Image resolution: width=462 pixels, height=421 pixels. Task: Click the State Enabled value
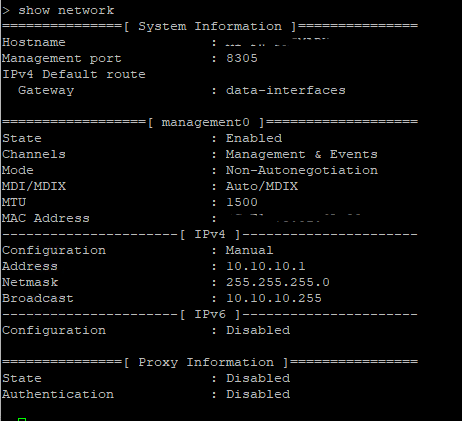[x=254, y=138]
